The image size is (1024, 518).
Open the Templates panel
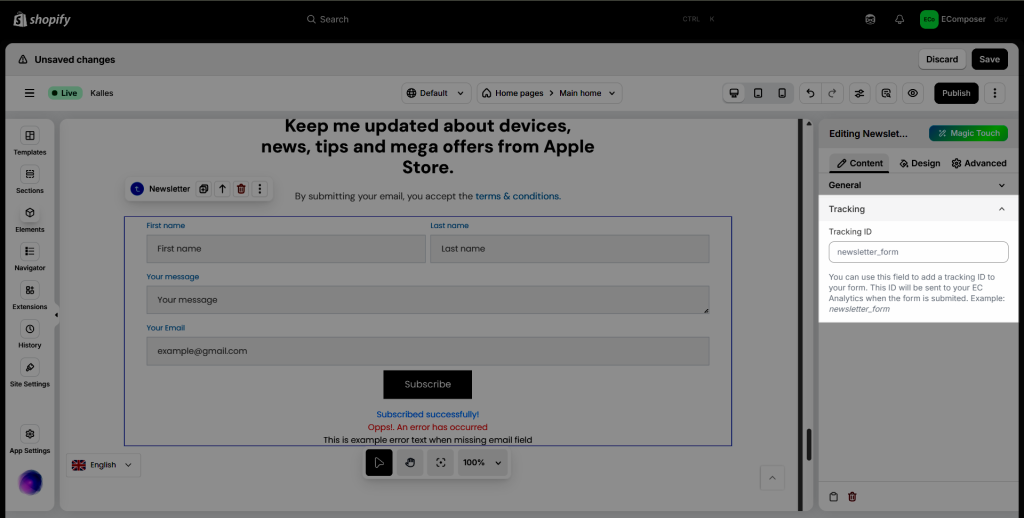[30, 141]
